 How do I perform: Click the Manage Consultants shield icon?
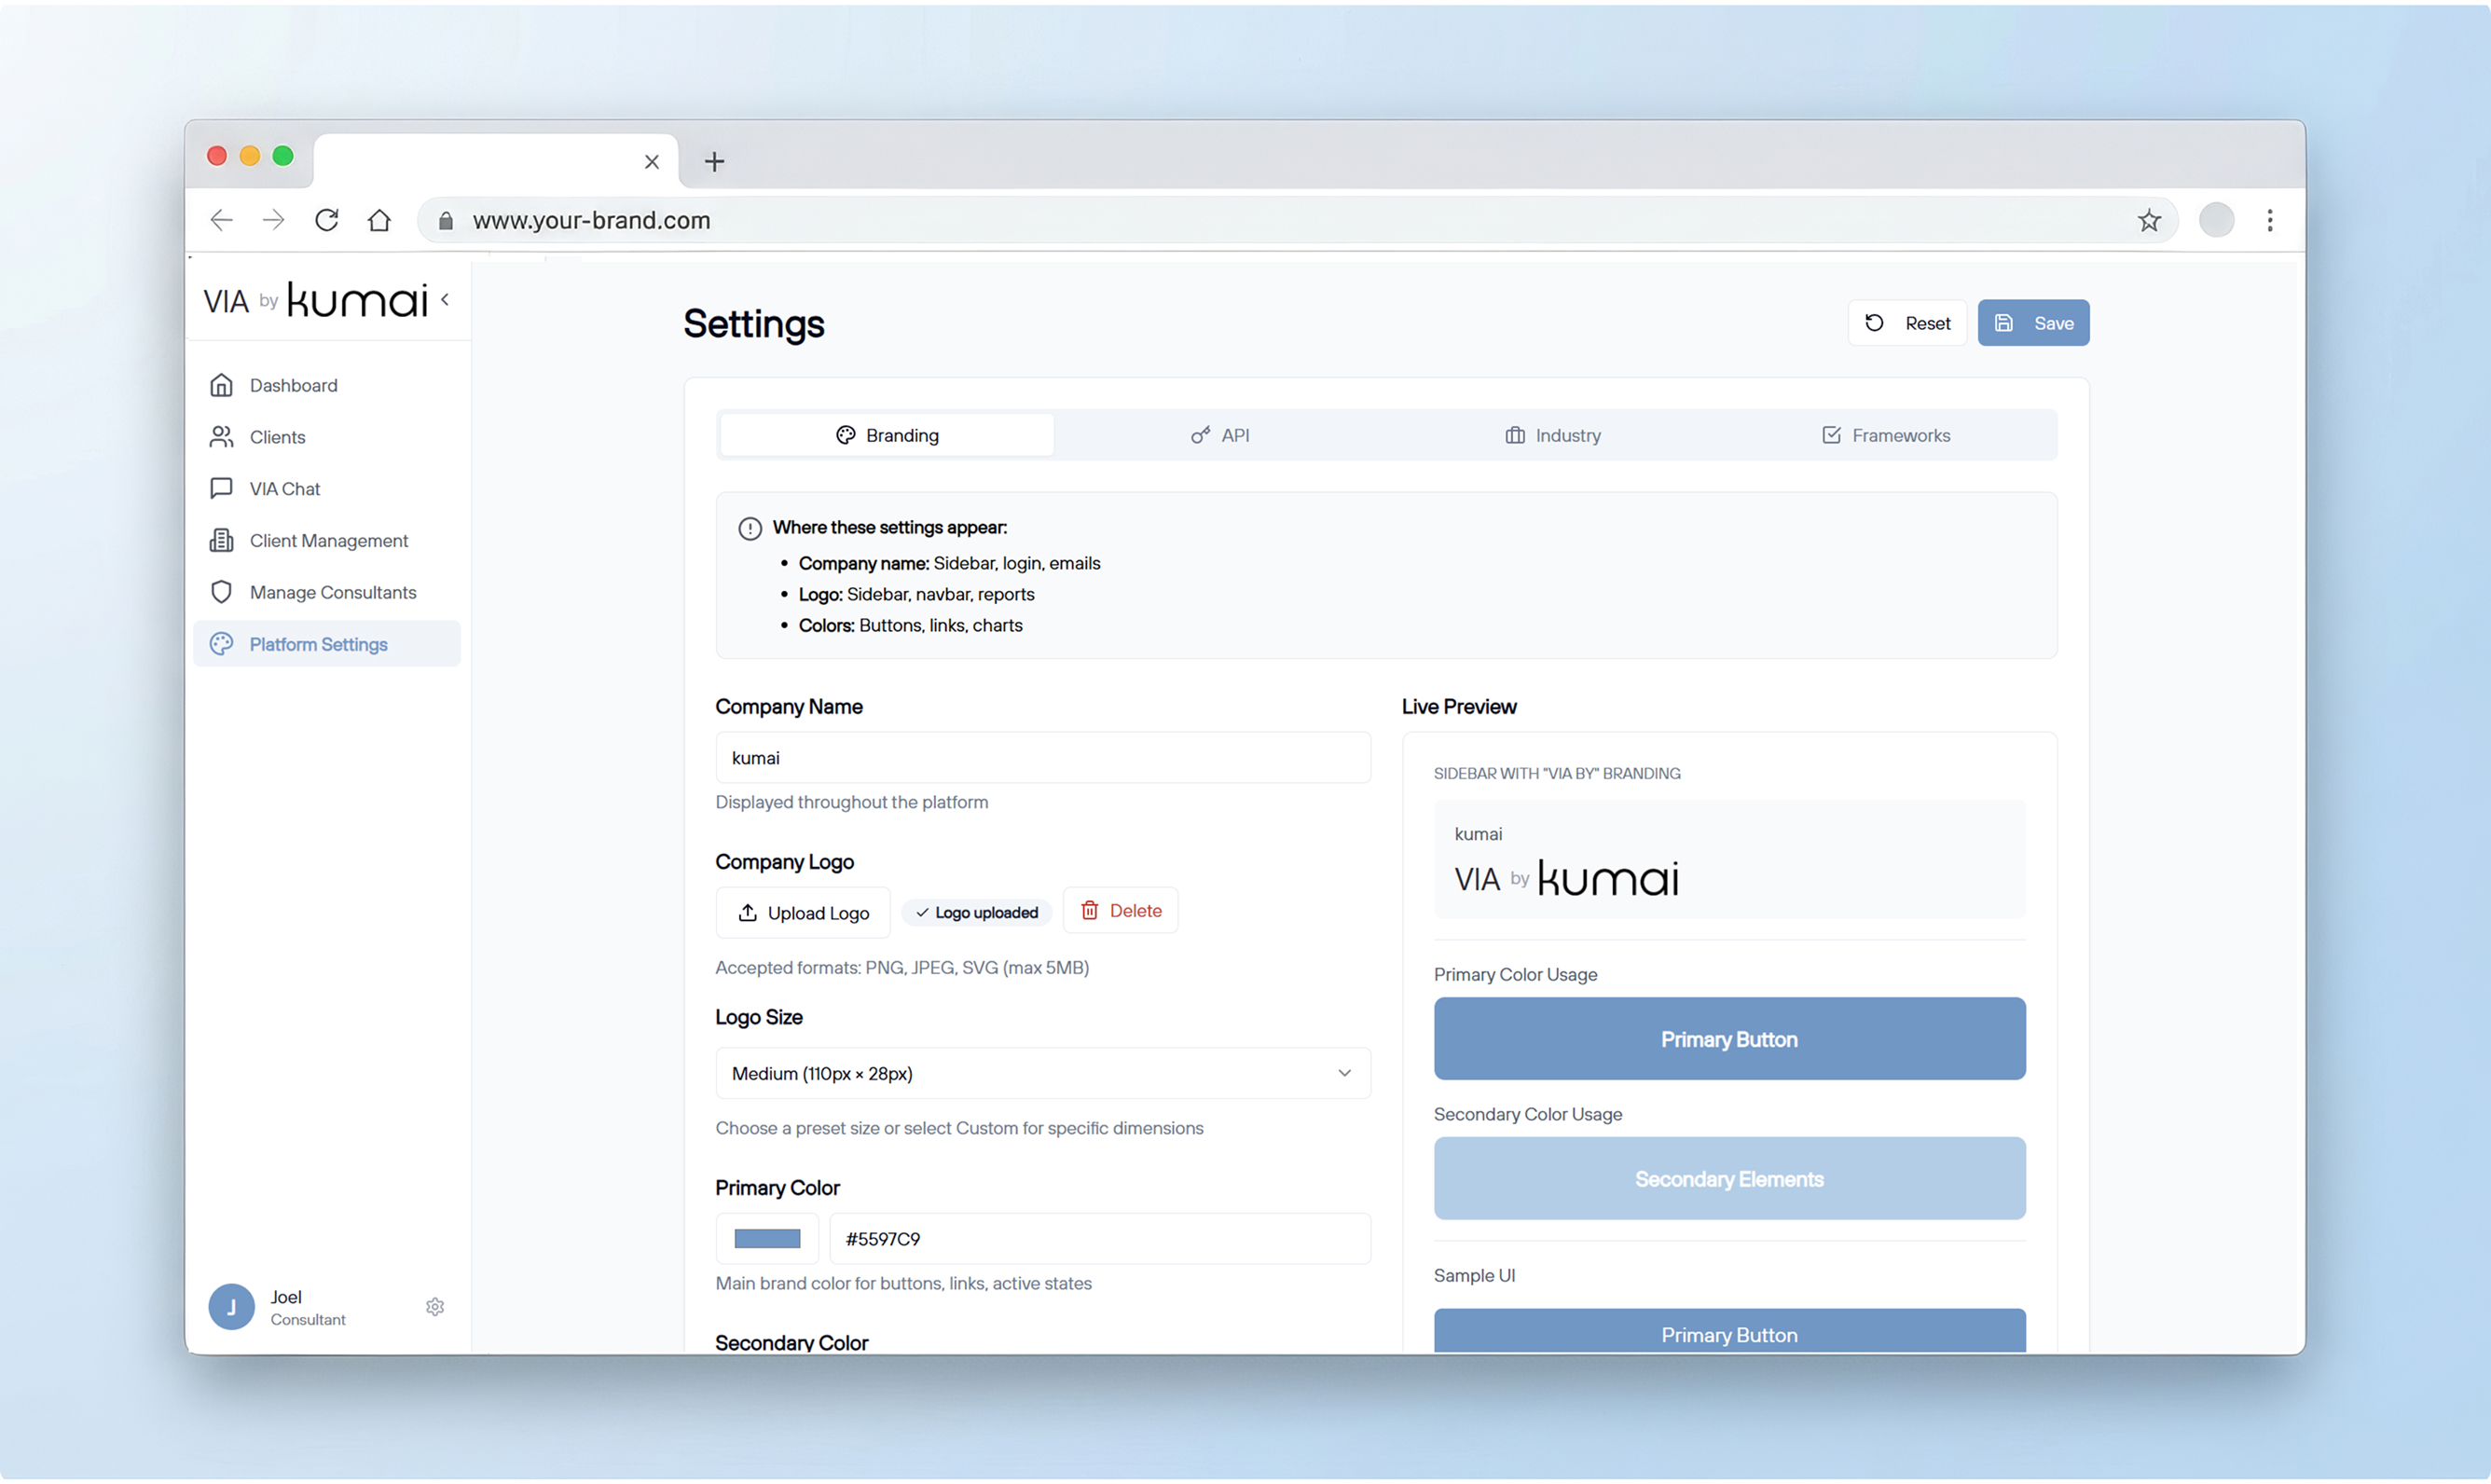point(221,592)
